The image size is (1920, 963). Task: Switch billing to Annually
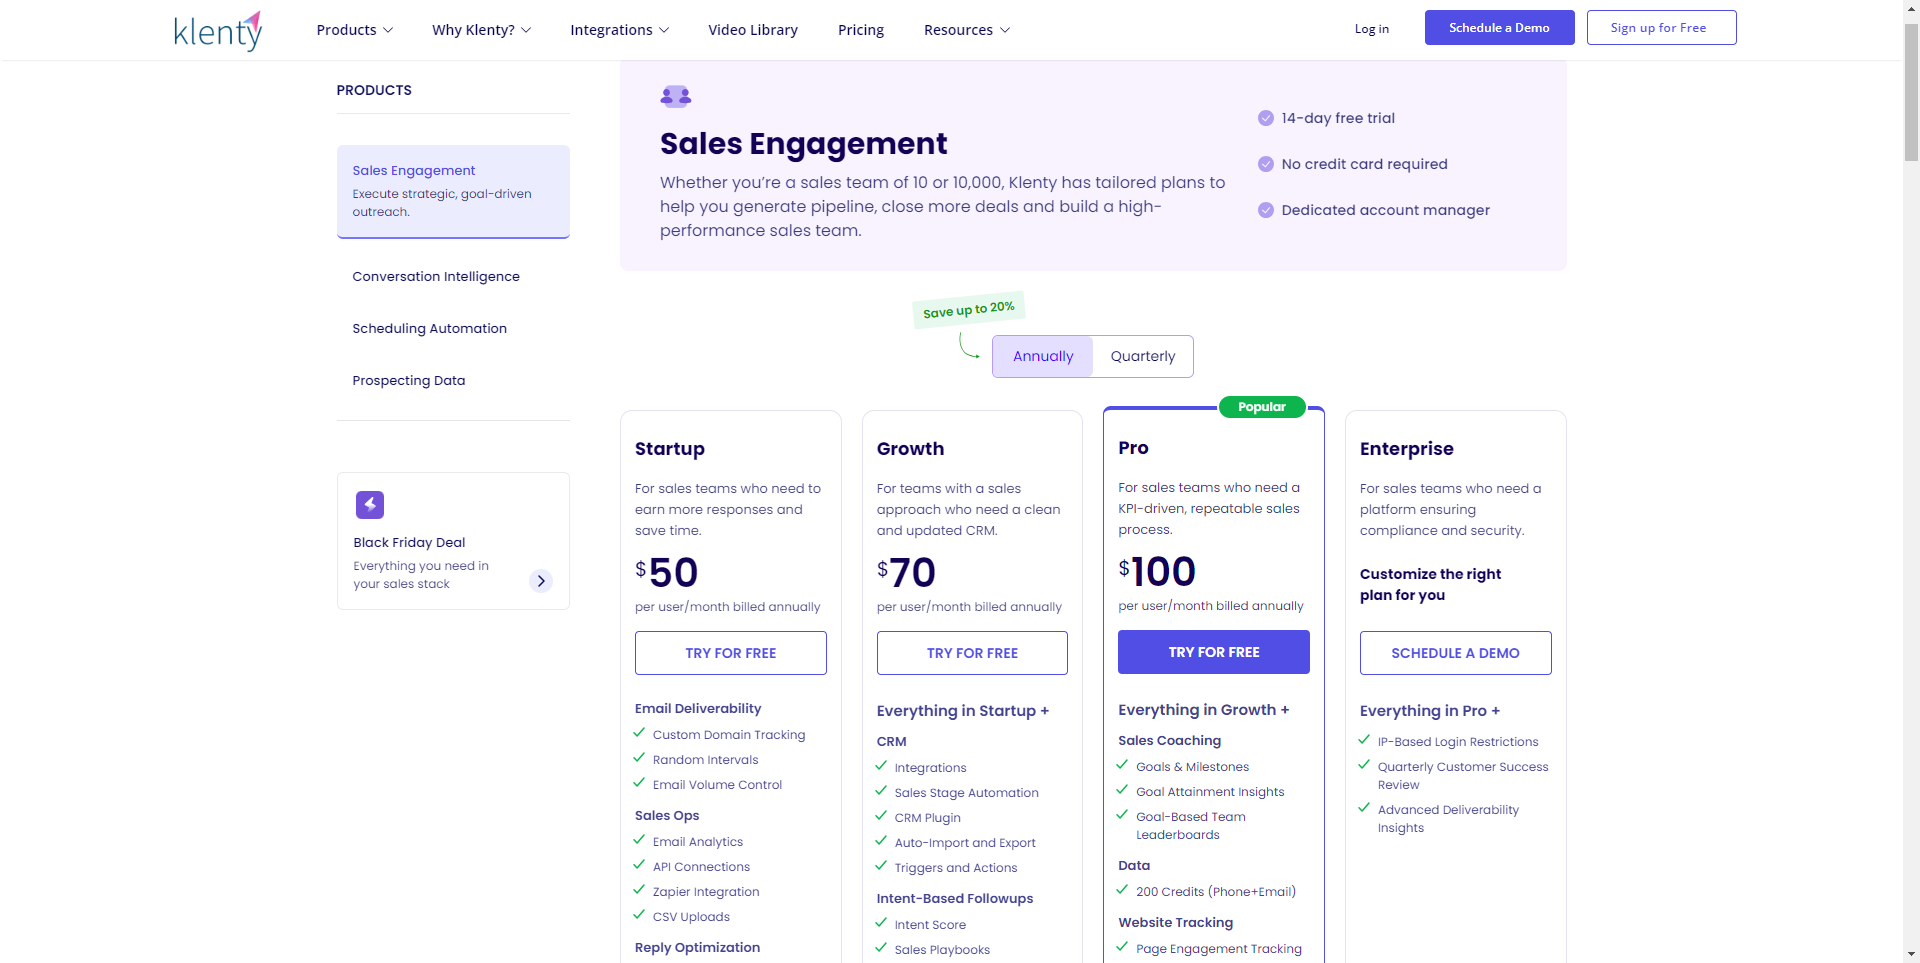click(1043, 356)
